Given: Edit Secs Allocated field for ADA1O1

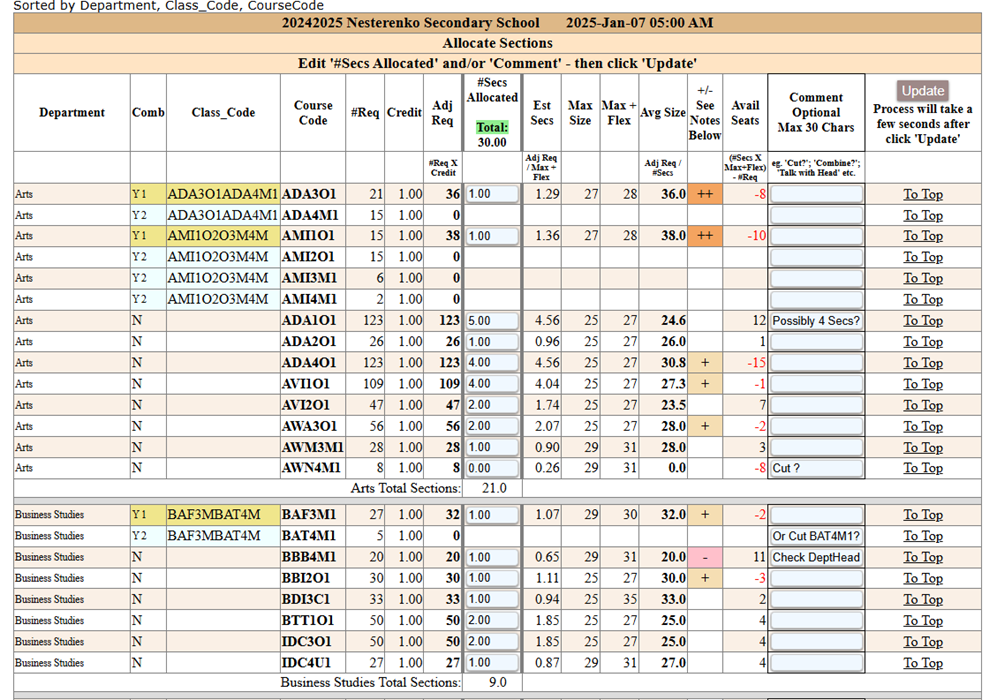Looking at the screenshot, I should 492,321.
